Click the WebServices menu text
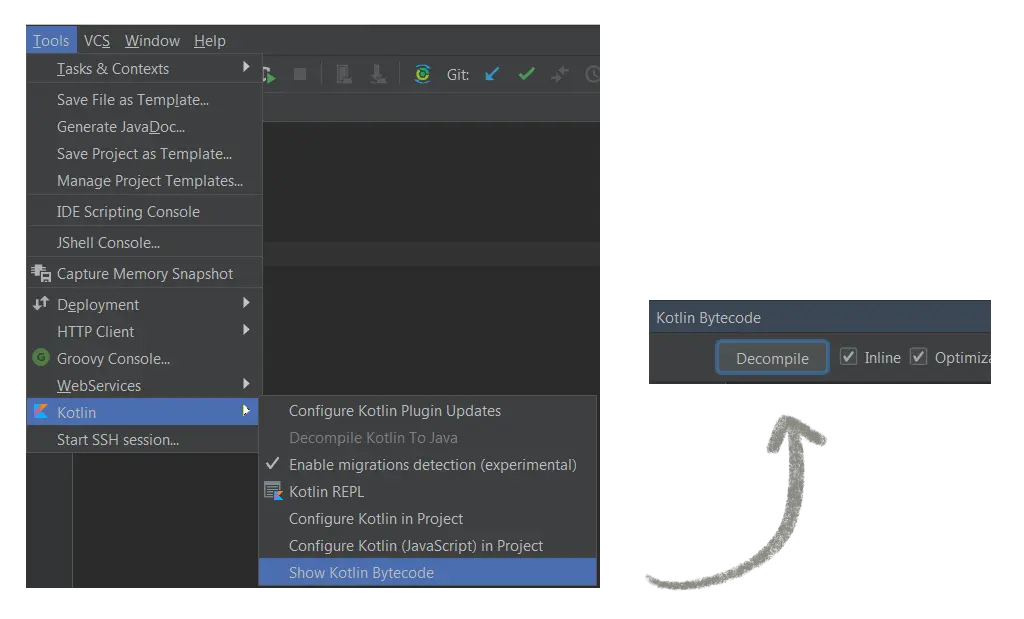Viewport: 1024px width, 619px height. [99, 386]
